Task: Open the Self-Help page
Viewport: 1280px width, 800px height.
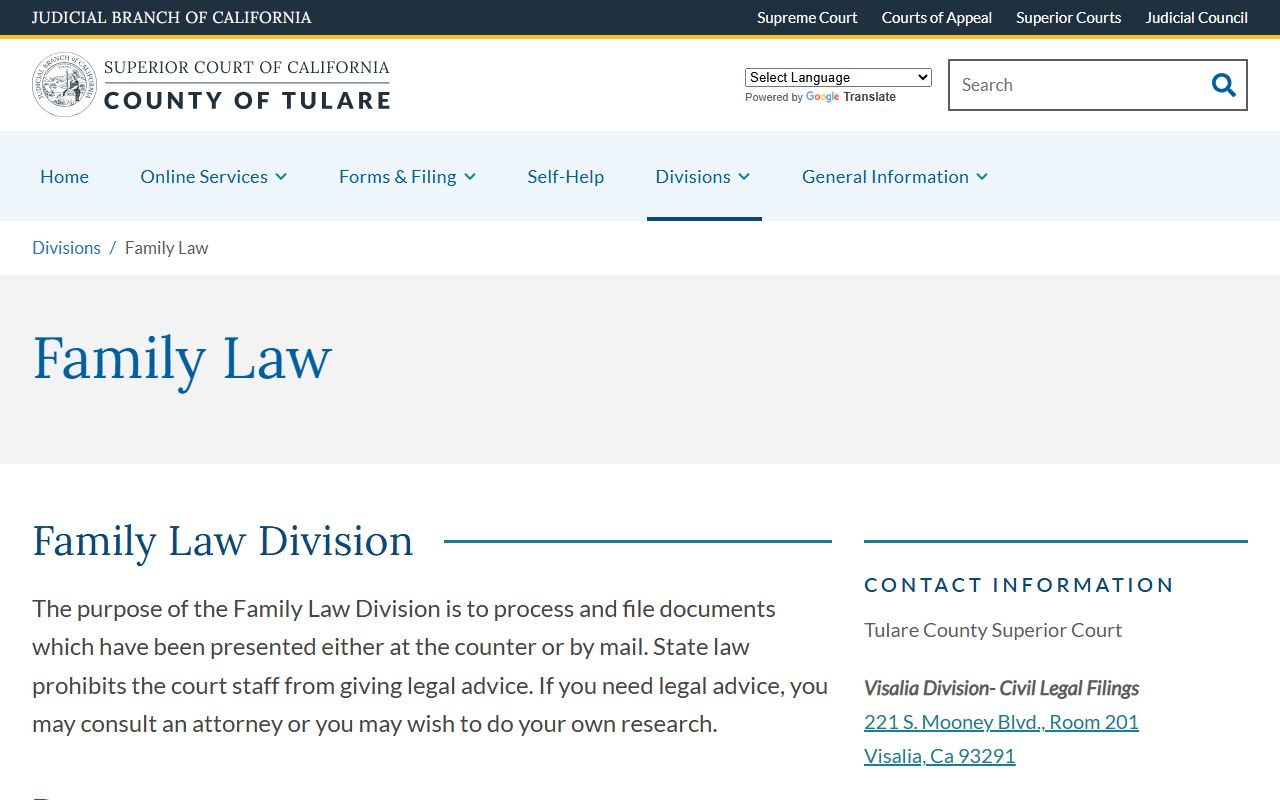Action: point(566,176)
